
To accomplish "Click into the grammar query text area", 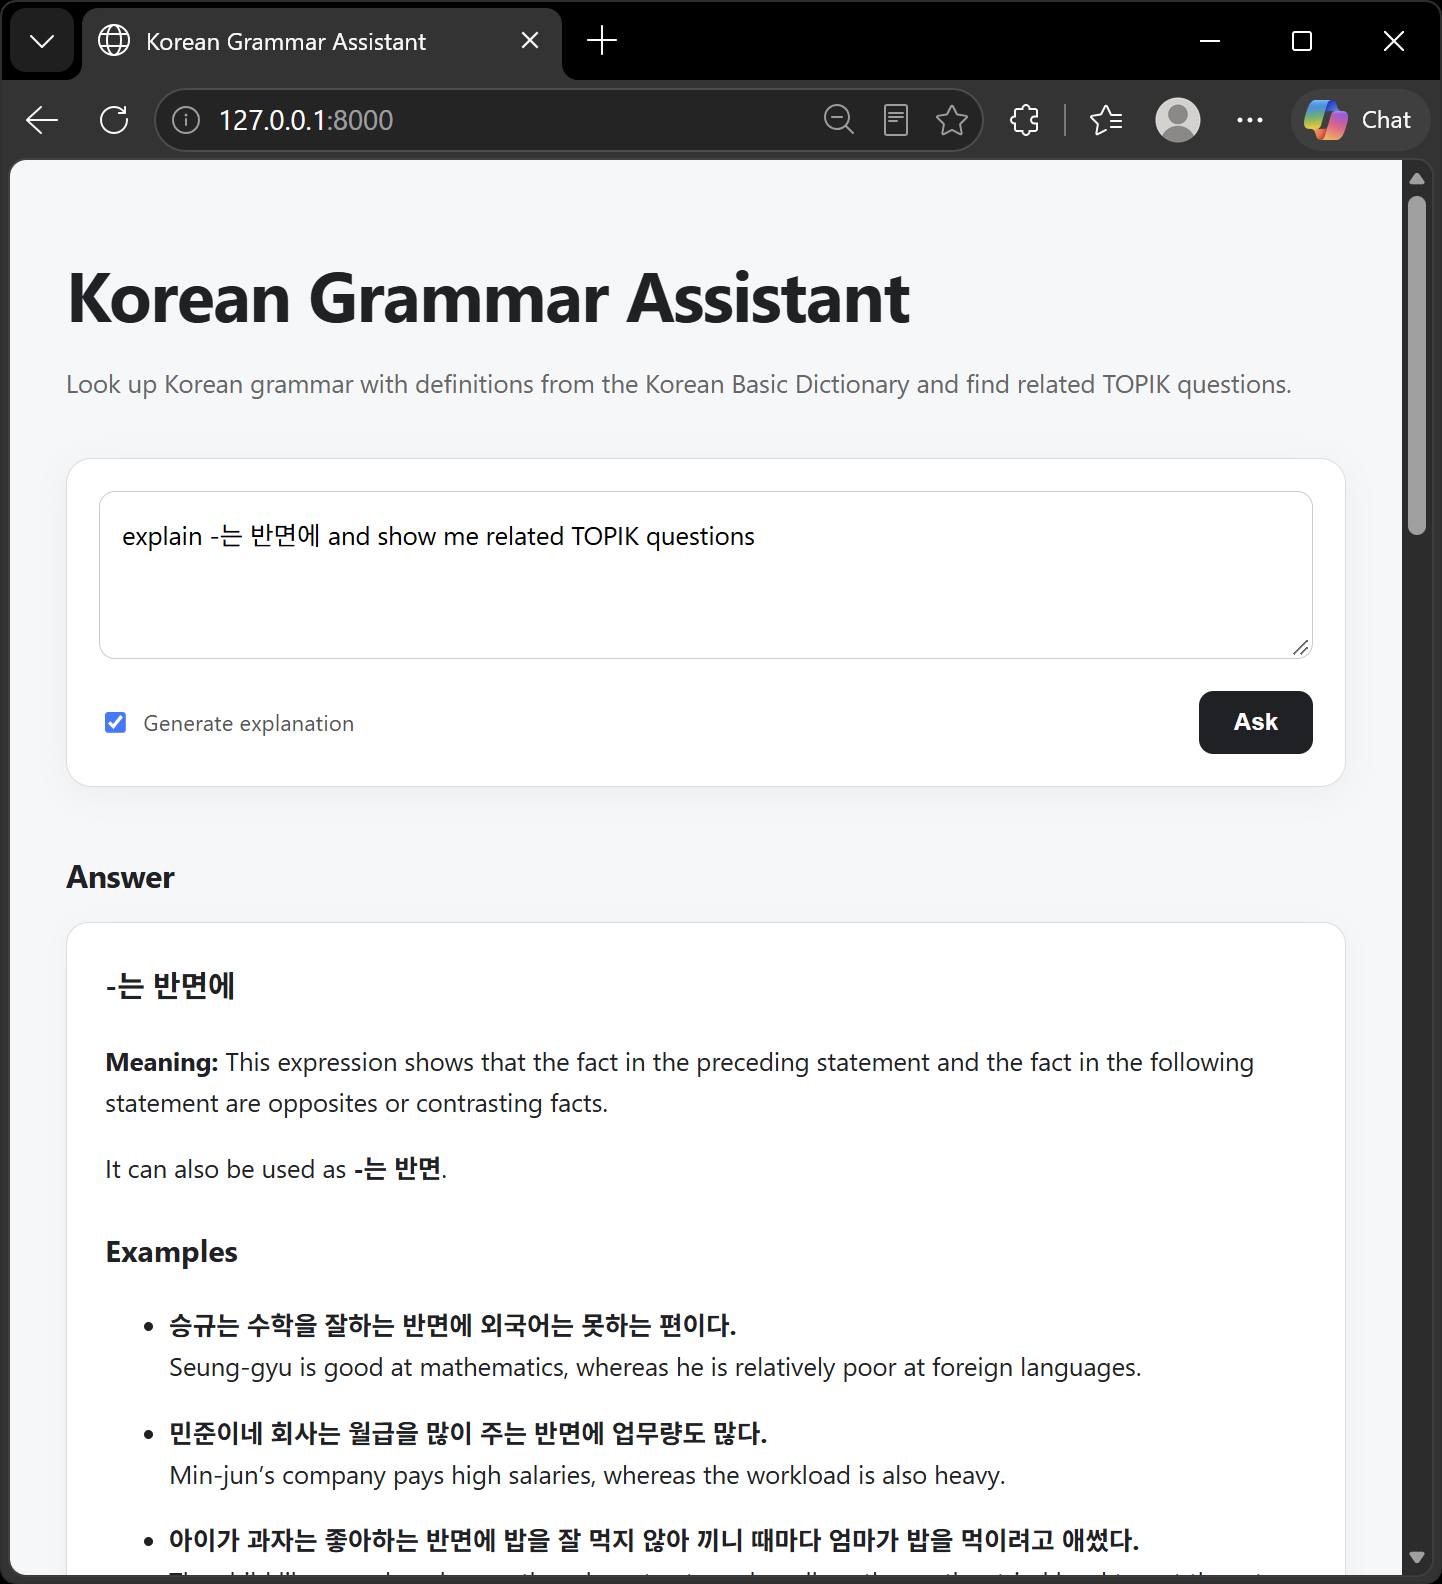I will (706, 575).
